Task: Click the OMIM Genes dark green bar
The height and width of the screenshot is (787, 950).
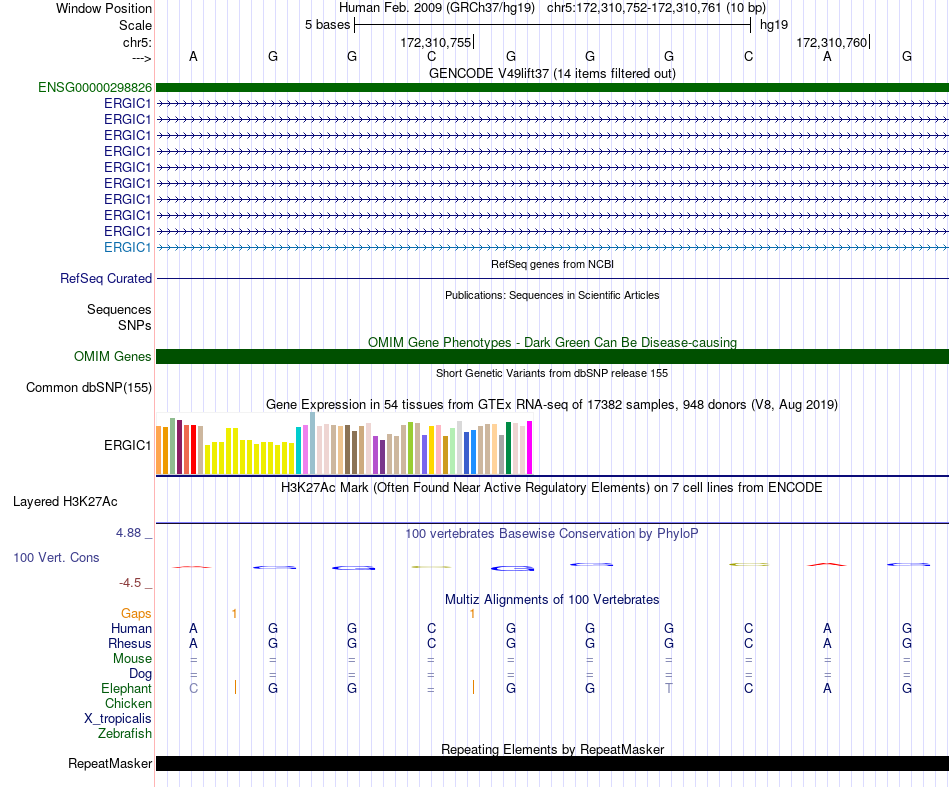Action: pyautogui.click(x=552, y=356)
